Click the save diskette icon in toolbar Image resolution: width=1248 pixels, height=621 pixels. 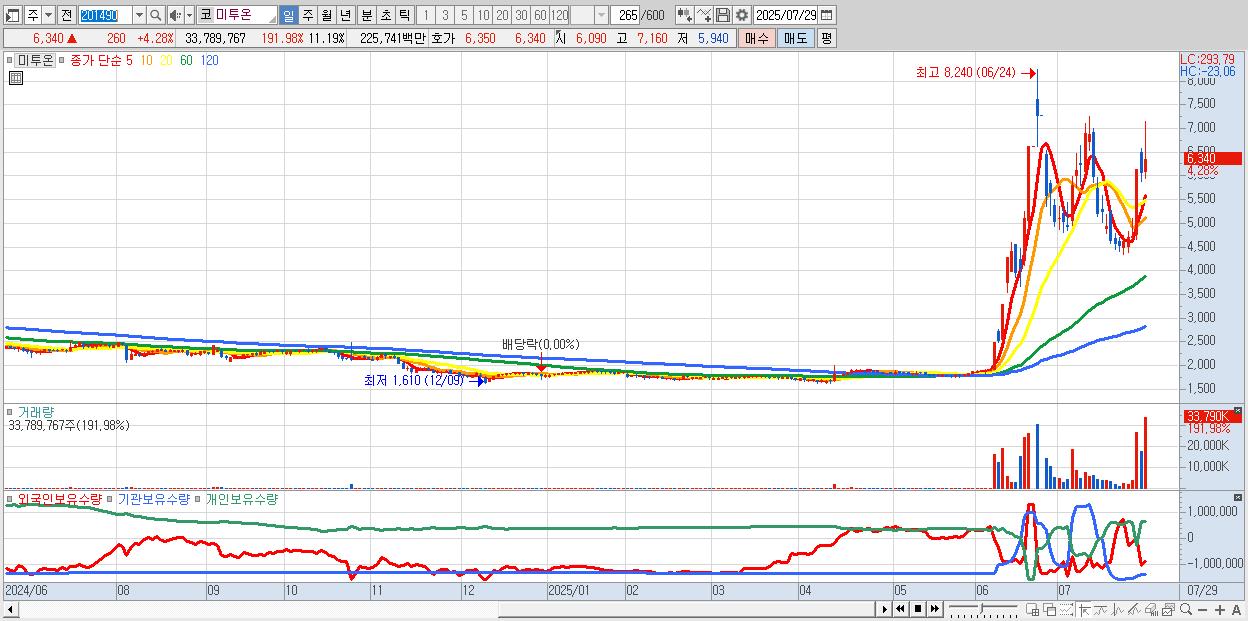[722, 15]
